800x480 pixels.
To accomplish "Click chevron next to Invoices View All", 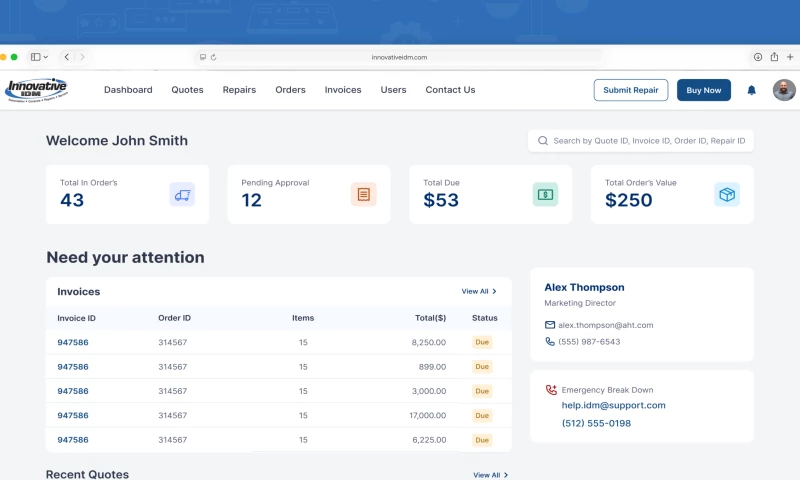I will pyautogui.click(x=494, y=291).
